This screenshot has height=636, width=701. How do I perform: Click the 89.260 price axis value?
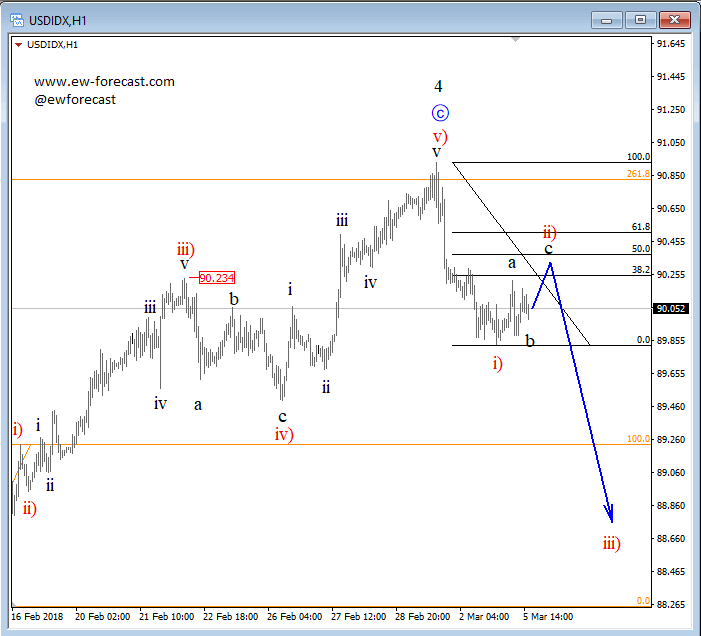tap(671, 439)
